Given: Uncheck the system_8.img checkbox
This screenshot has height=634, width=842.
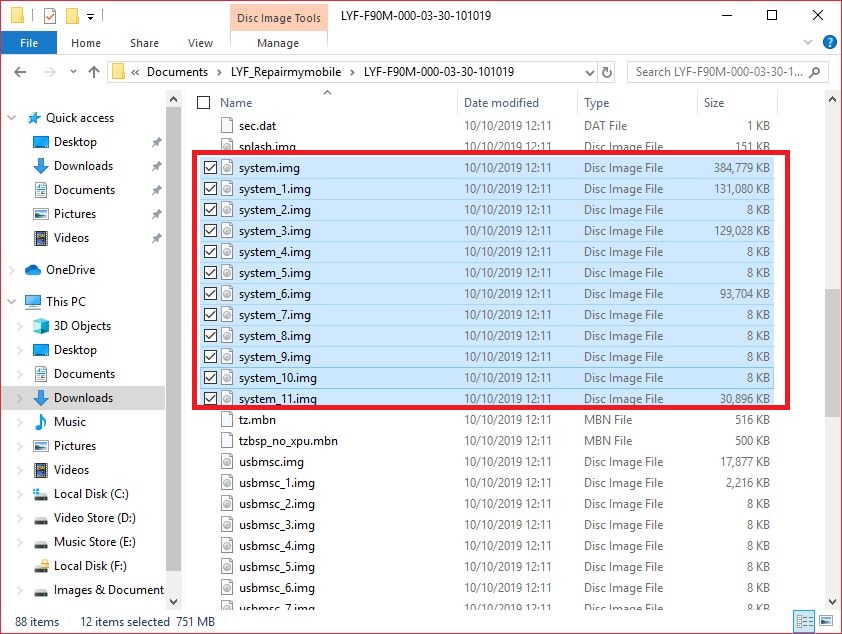Looking at the screenshot, I should click(210, 336).
